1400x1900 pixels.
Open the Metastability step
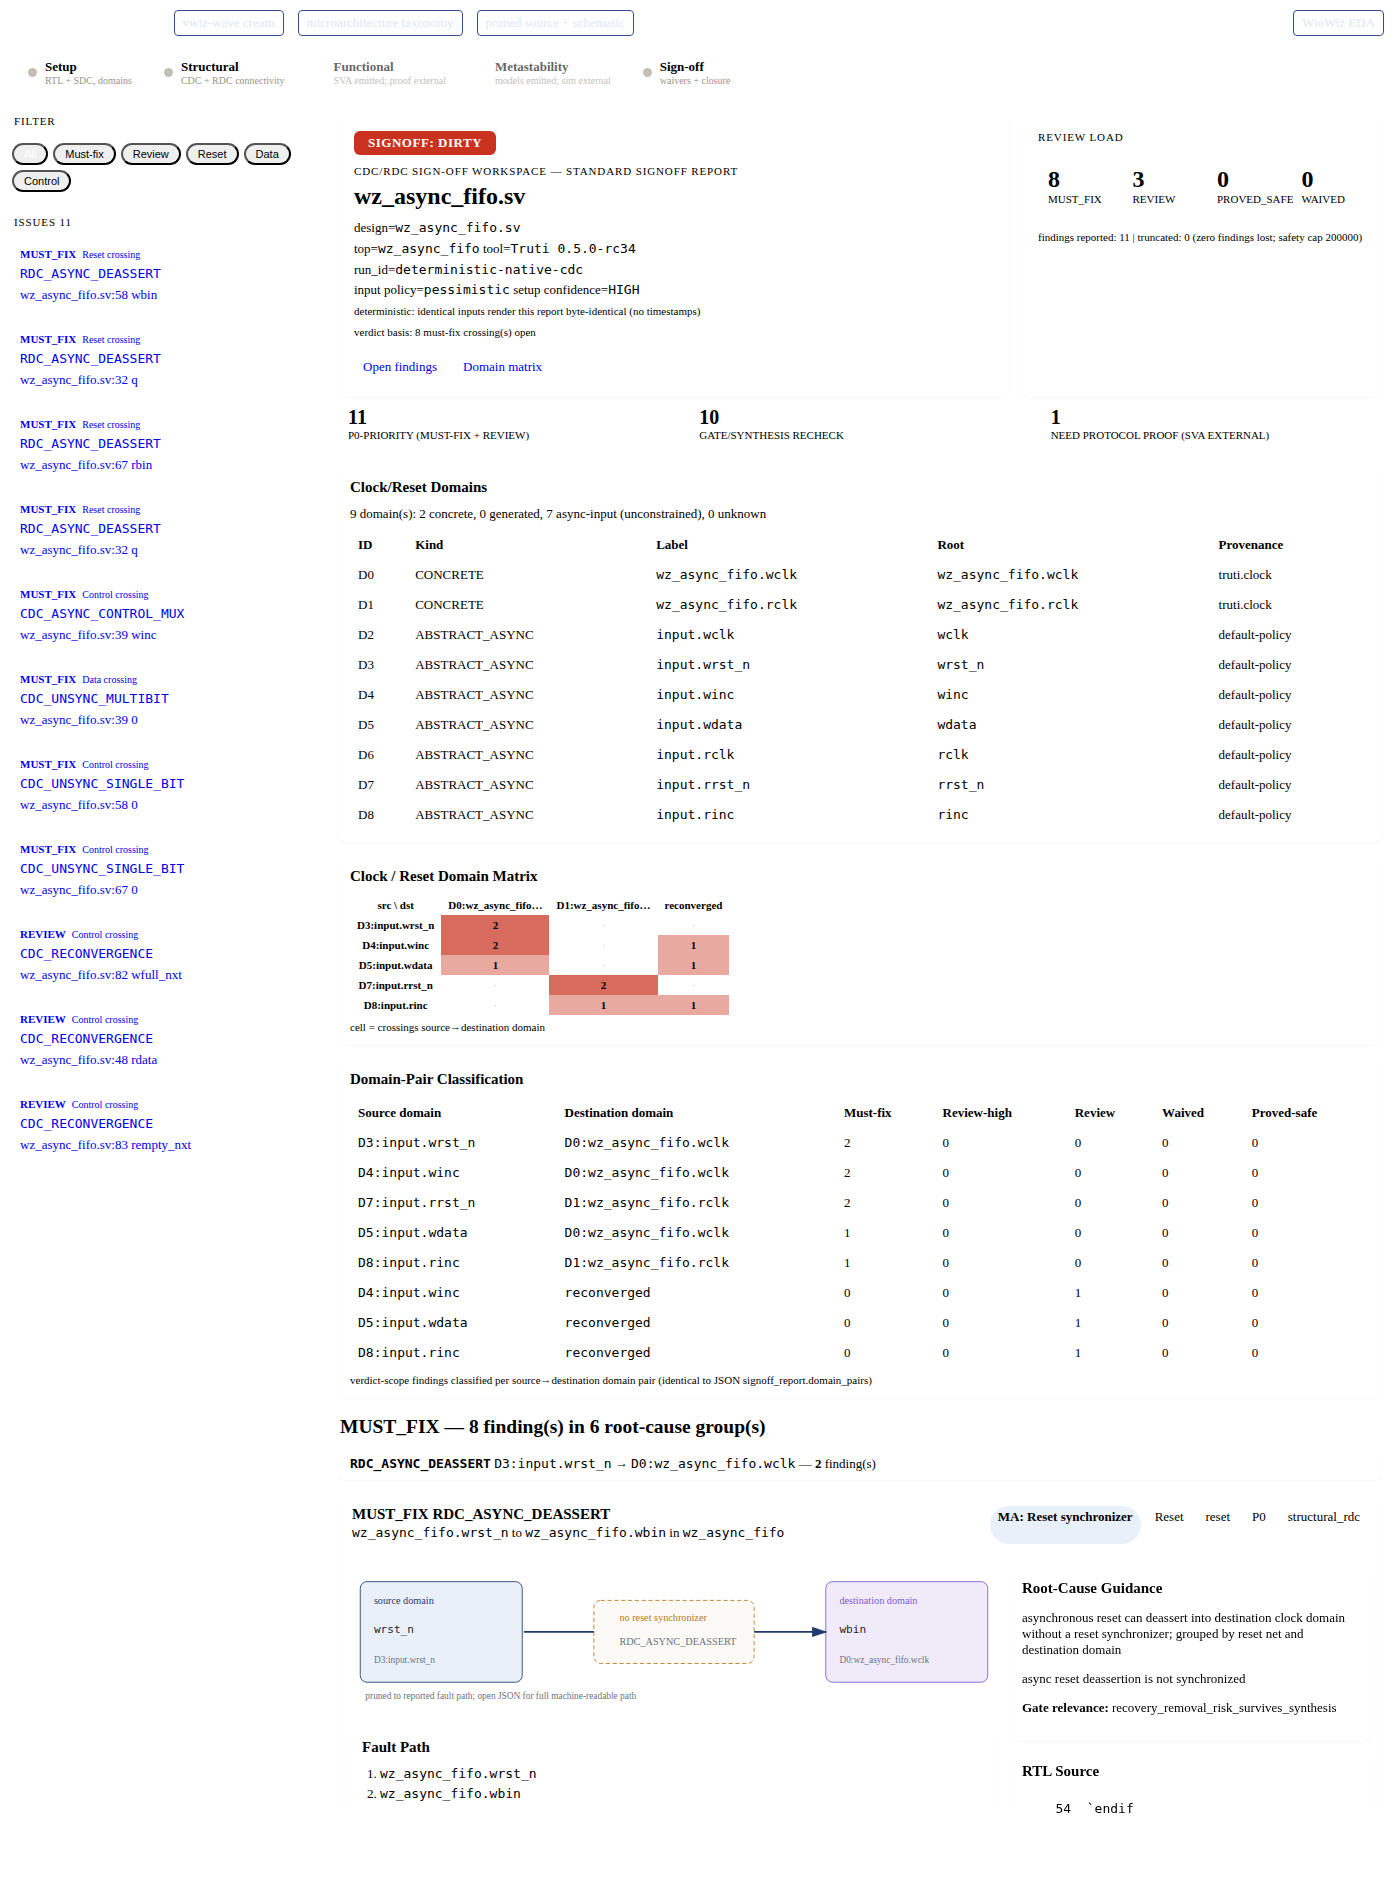[552, 73]
